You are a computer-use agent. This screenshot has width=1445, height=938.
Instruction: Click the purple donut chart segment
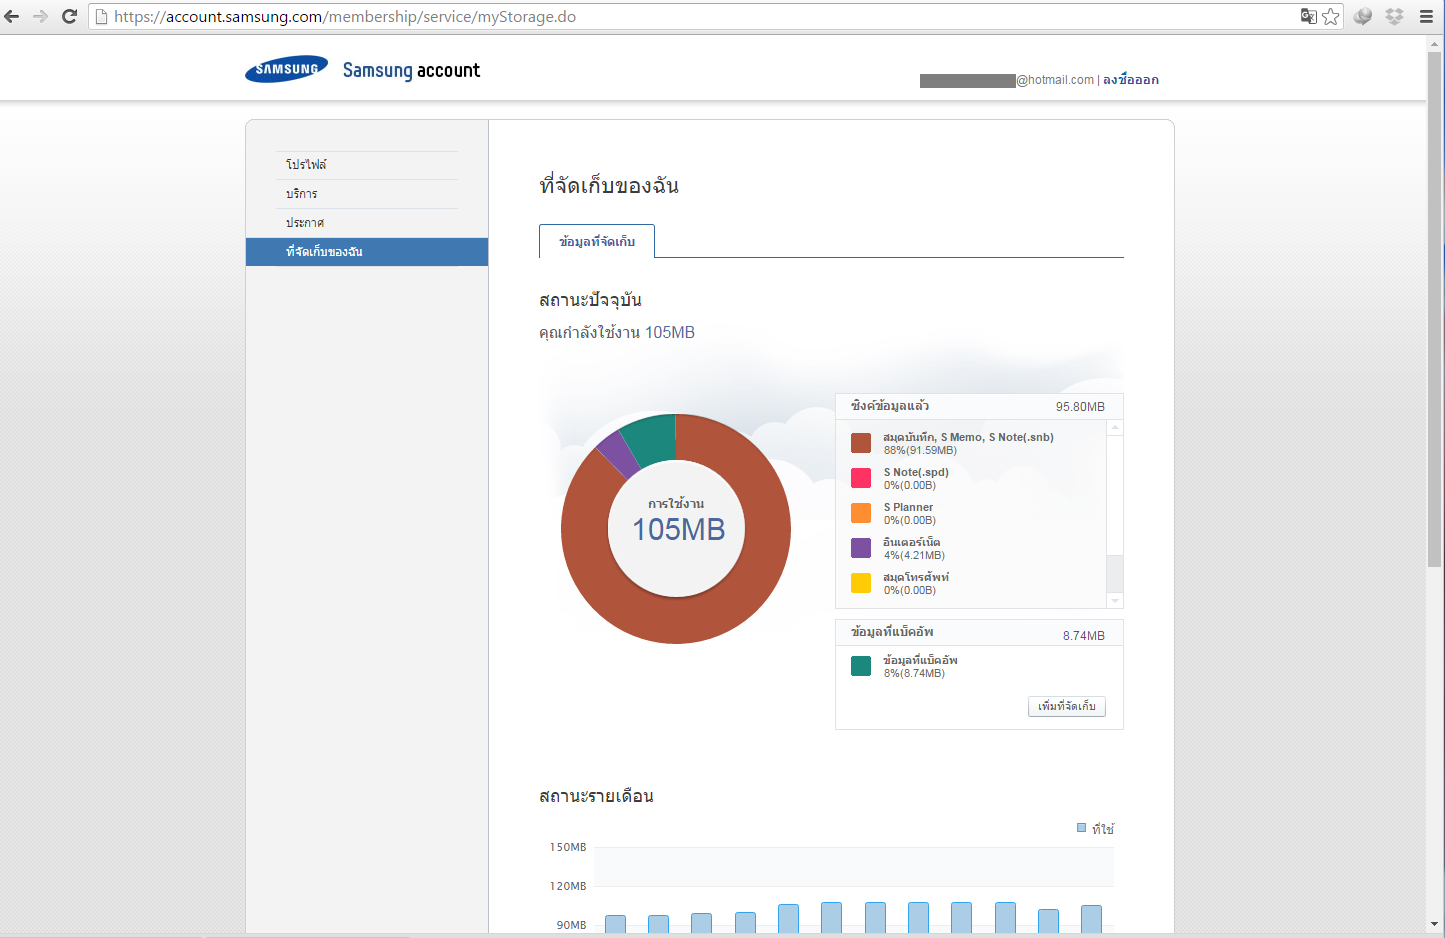(620, 454)
